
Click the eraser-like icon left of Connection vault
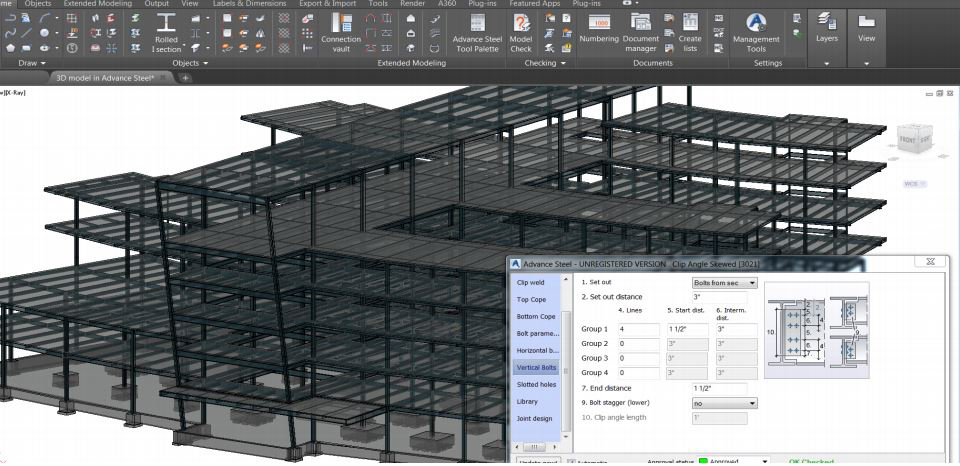[x=308, y=18]
